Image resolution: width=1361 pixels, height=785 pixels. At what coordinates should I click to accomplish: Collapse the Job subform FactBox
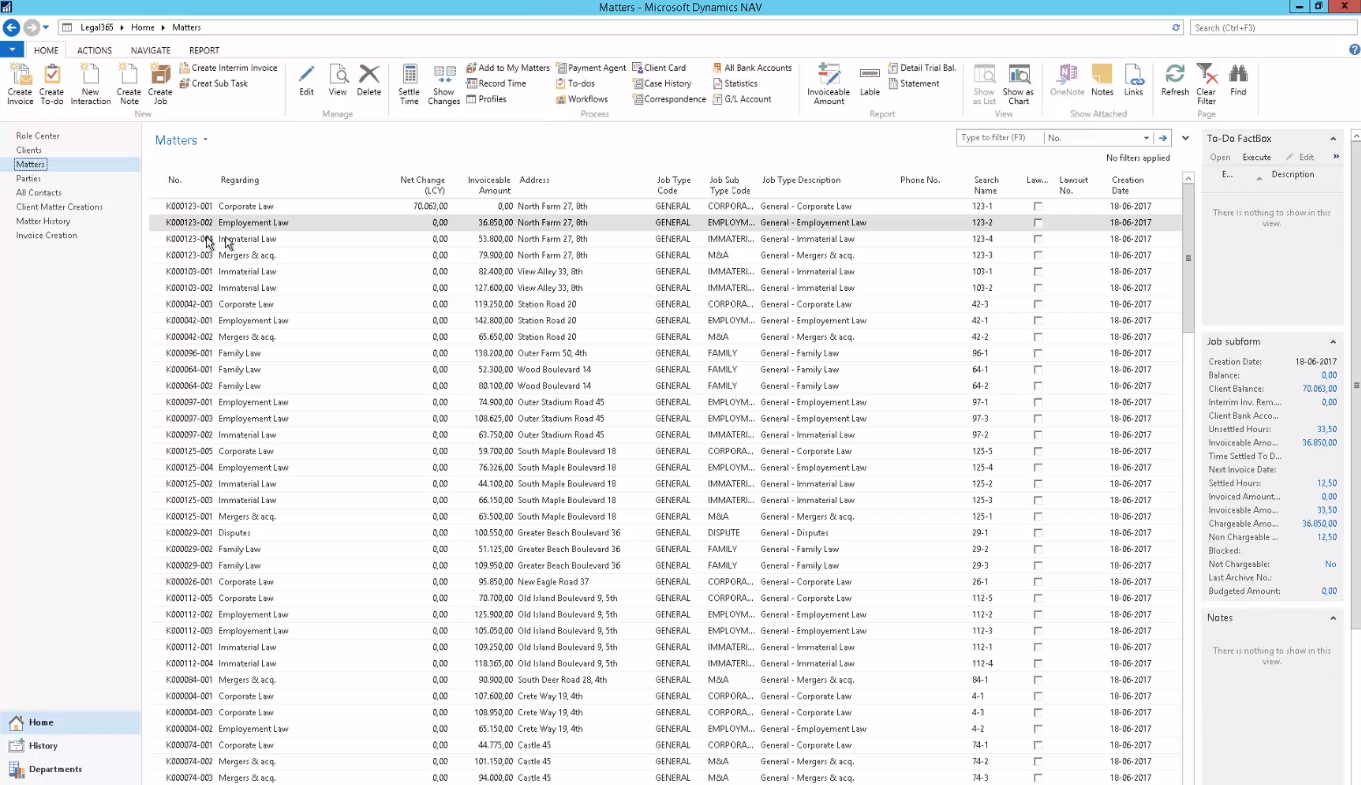1333,342
